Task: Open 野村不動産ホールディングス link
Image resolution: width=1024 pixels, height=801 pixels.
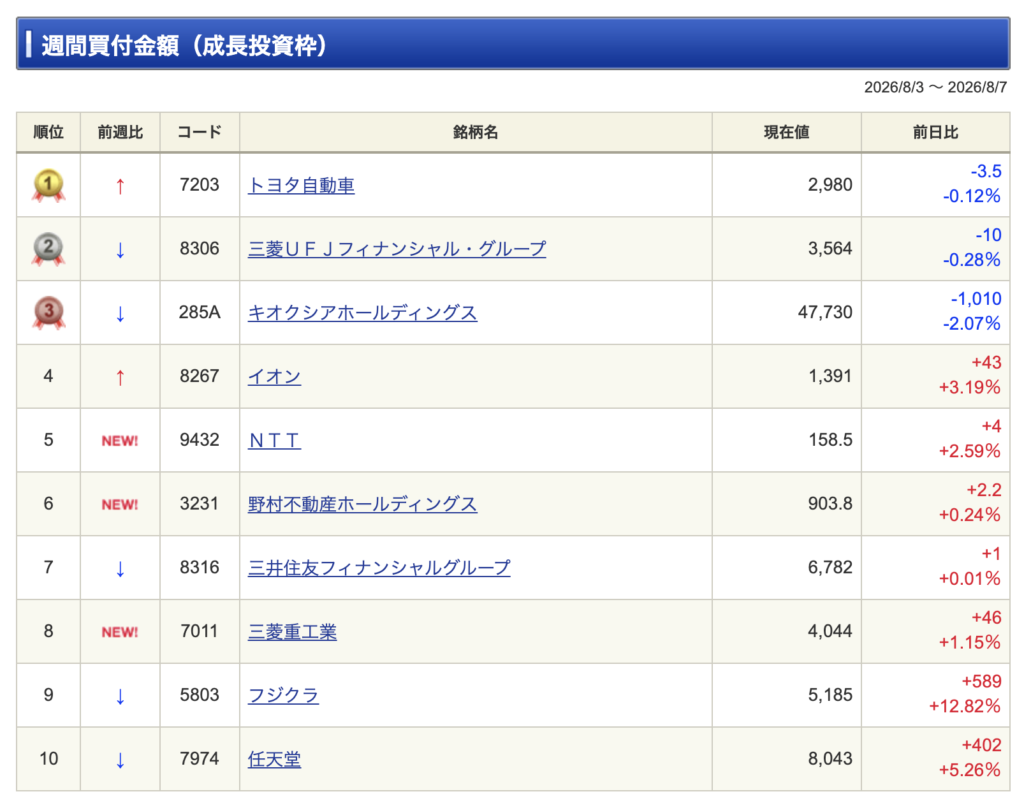Action: click(362, 504)
